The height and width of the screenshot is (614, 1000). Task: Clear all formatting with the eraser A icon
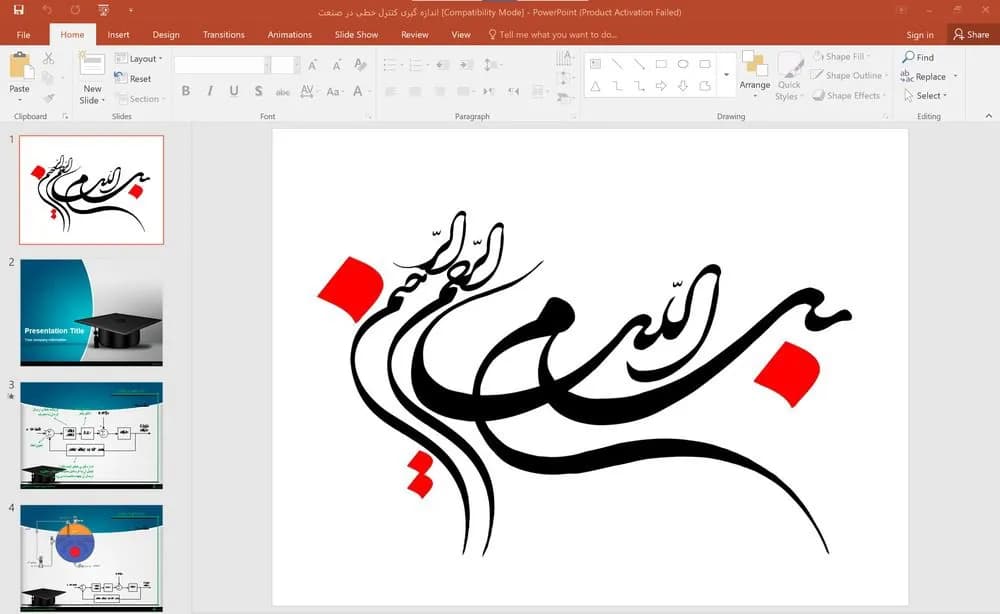tap(360, 64)
